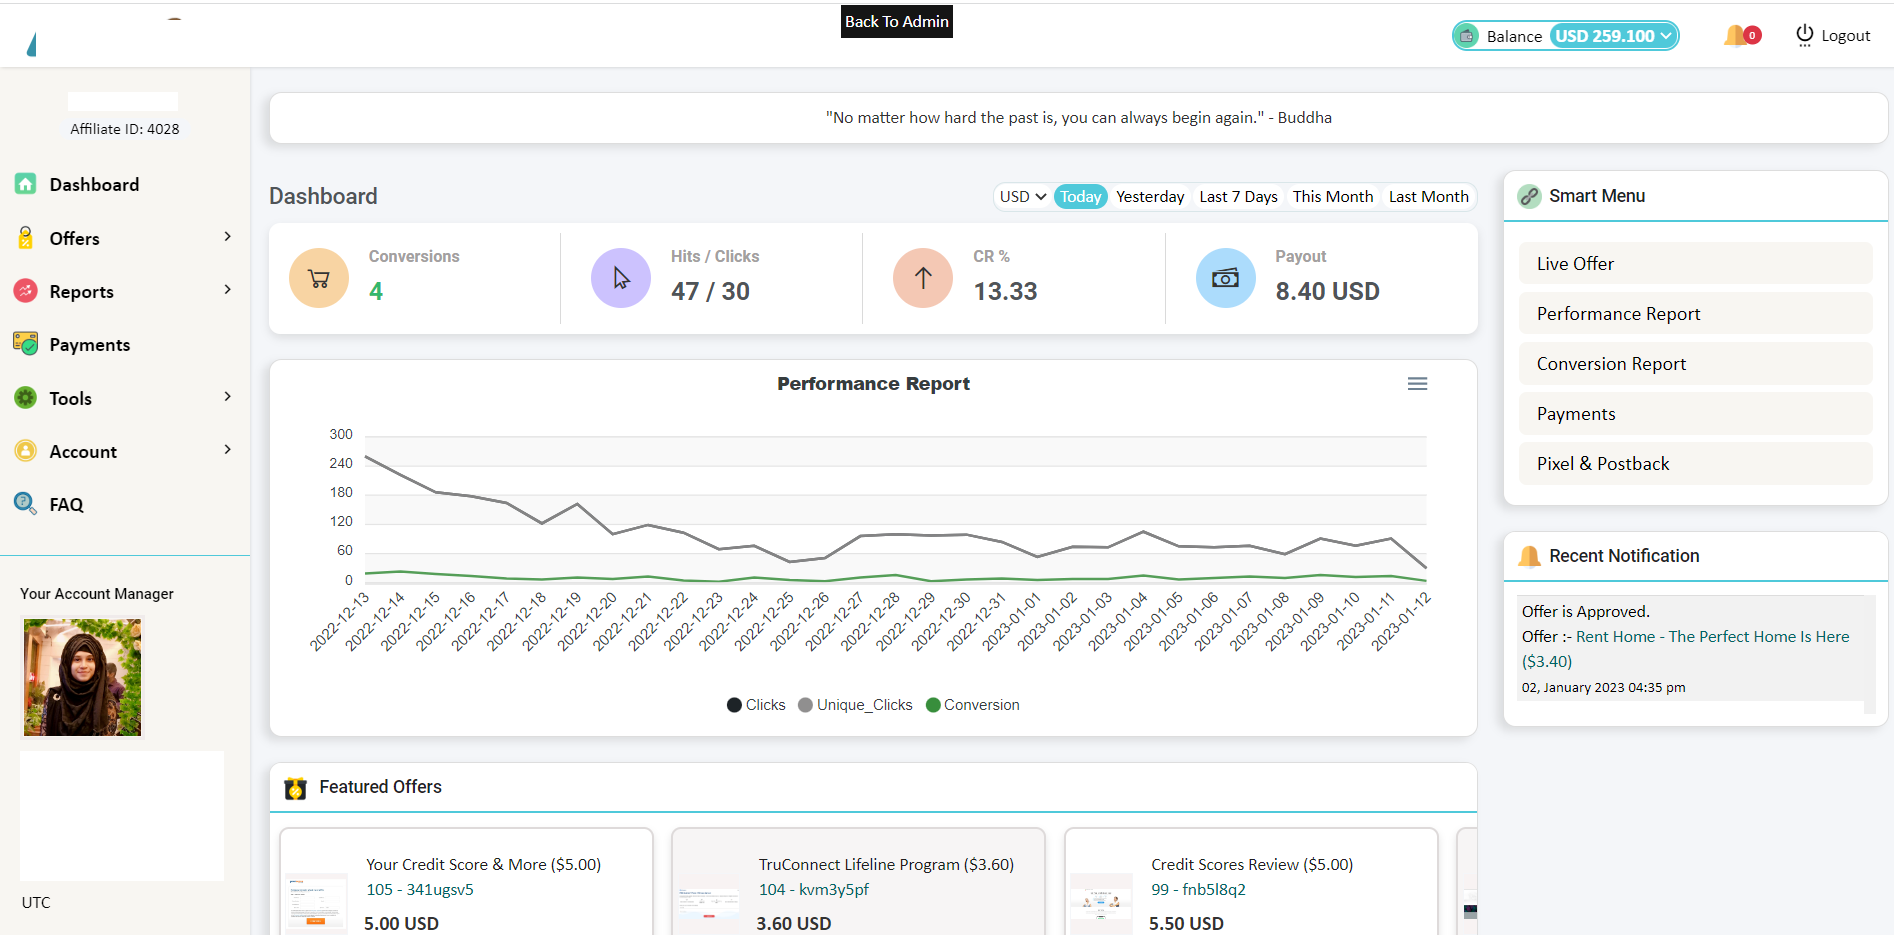Screen dimensions: 1894x935
Task: Click the Back To Admin button
Action: click(896, 22)
